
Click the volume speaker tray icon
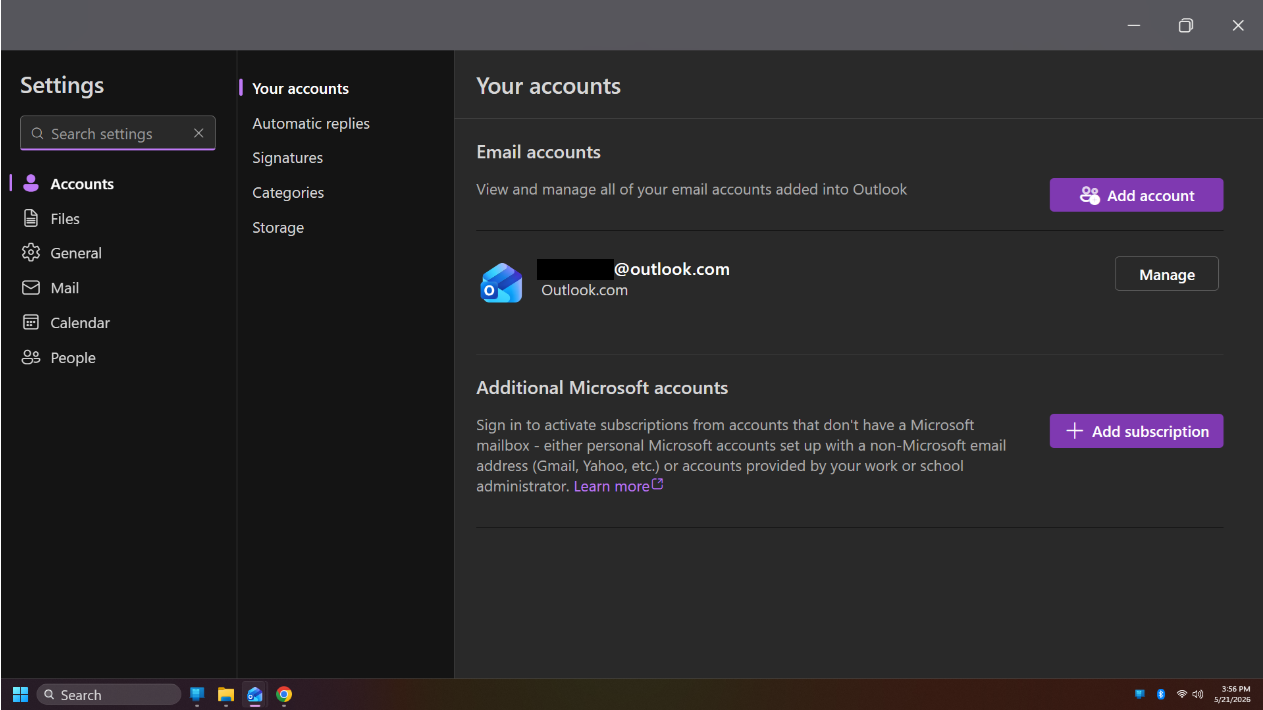[x=1198, y=694]
